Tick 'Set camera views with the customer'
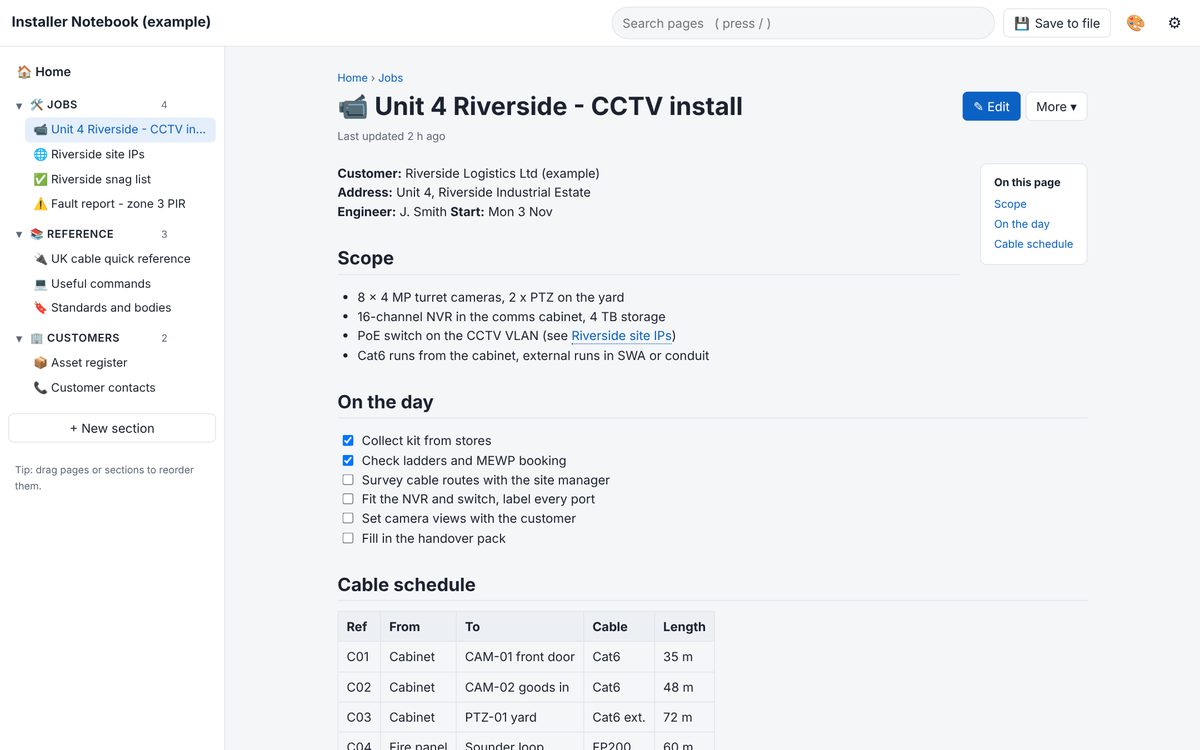 click(x=348, y=518)
